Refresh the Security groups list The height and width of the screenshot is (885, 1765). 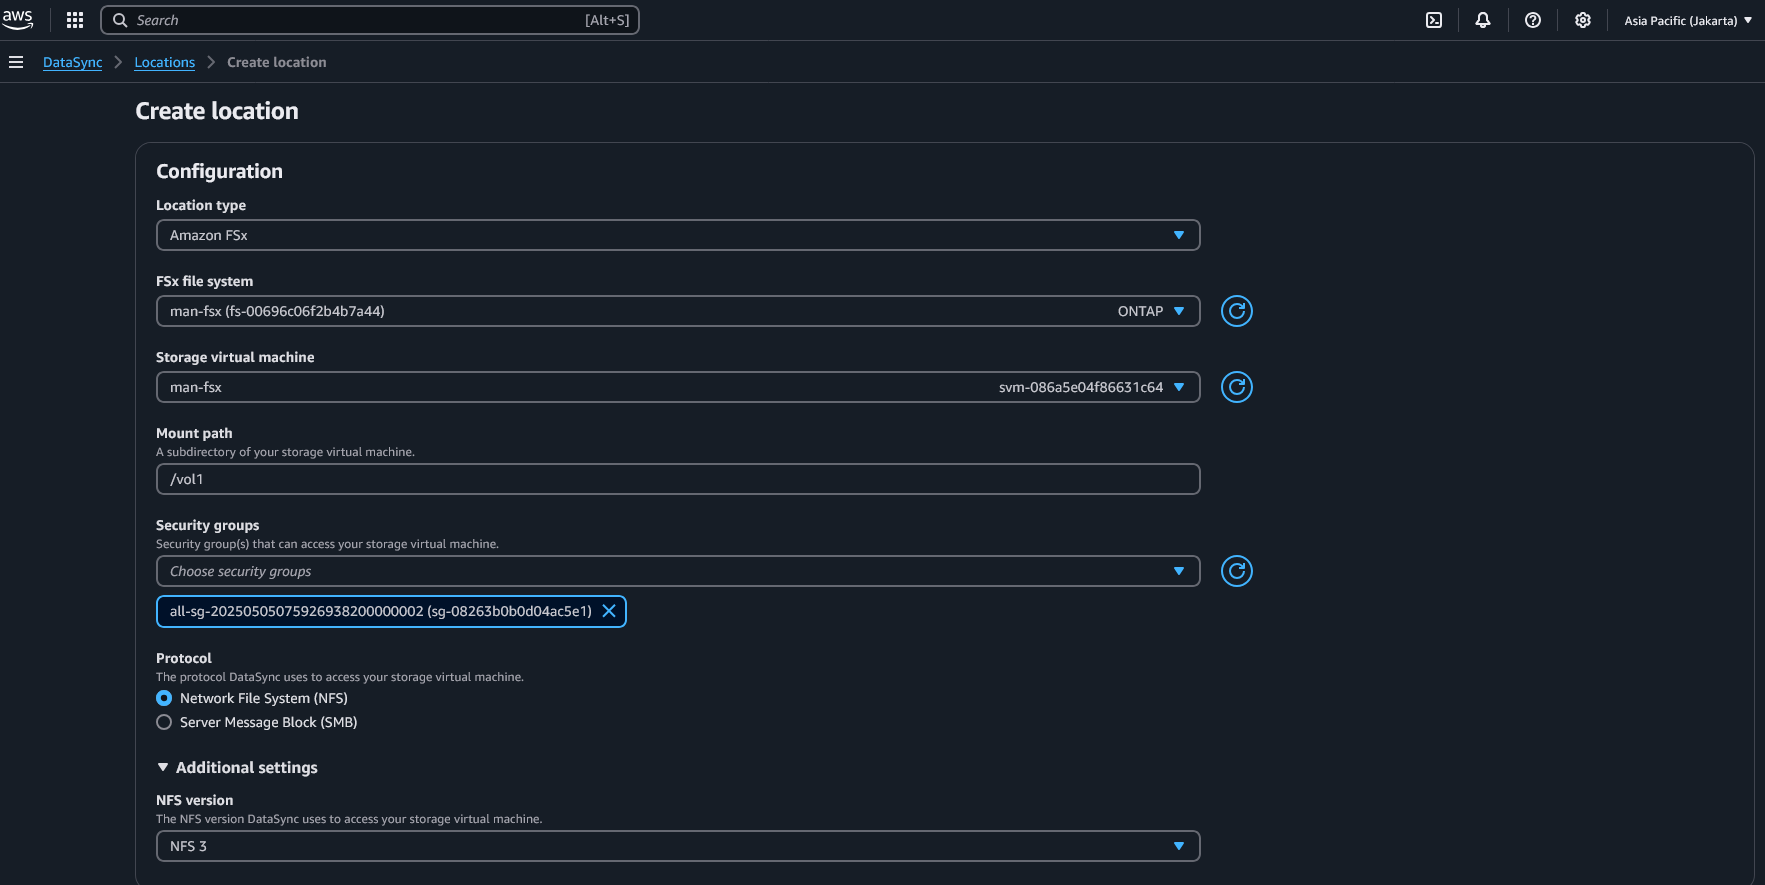[x=1237, y=571]
